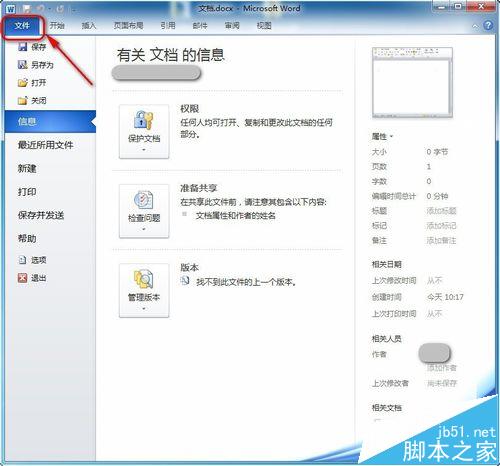
Task: Click the 版本 heading text
Action: pyautogui.click(x=189, y=267)
